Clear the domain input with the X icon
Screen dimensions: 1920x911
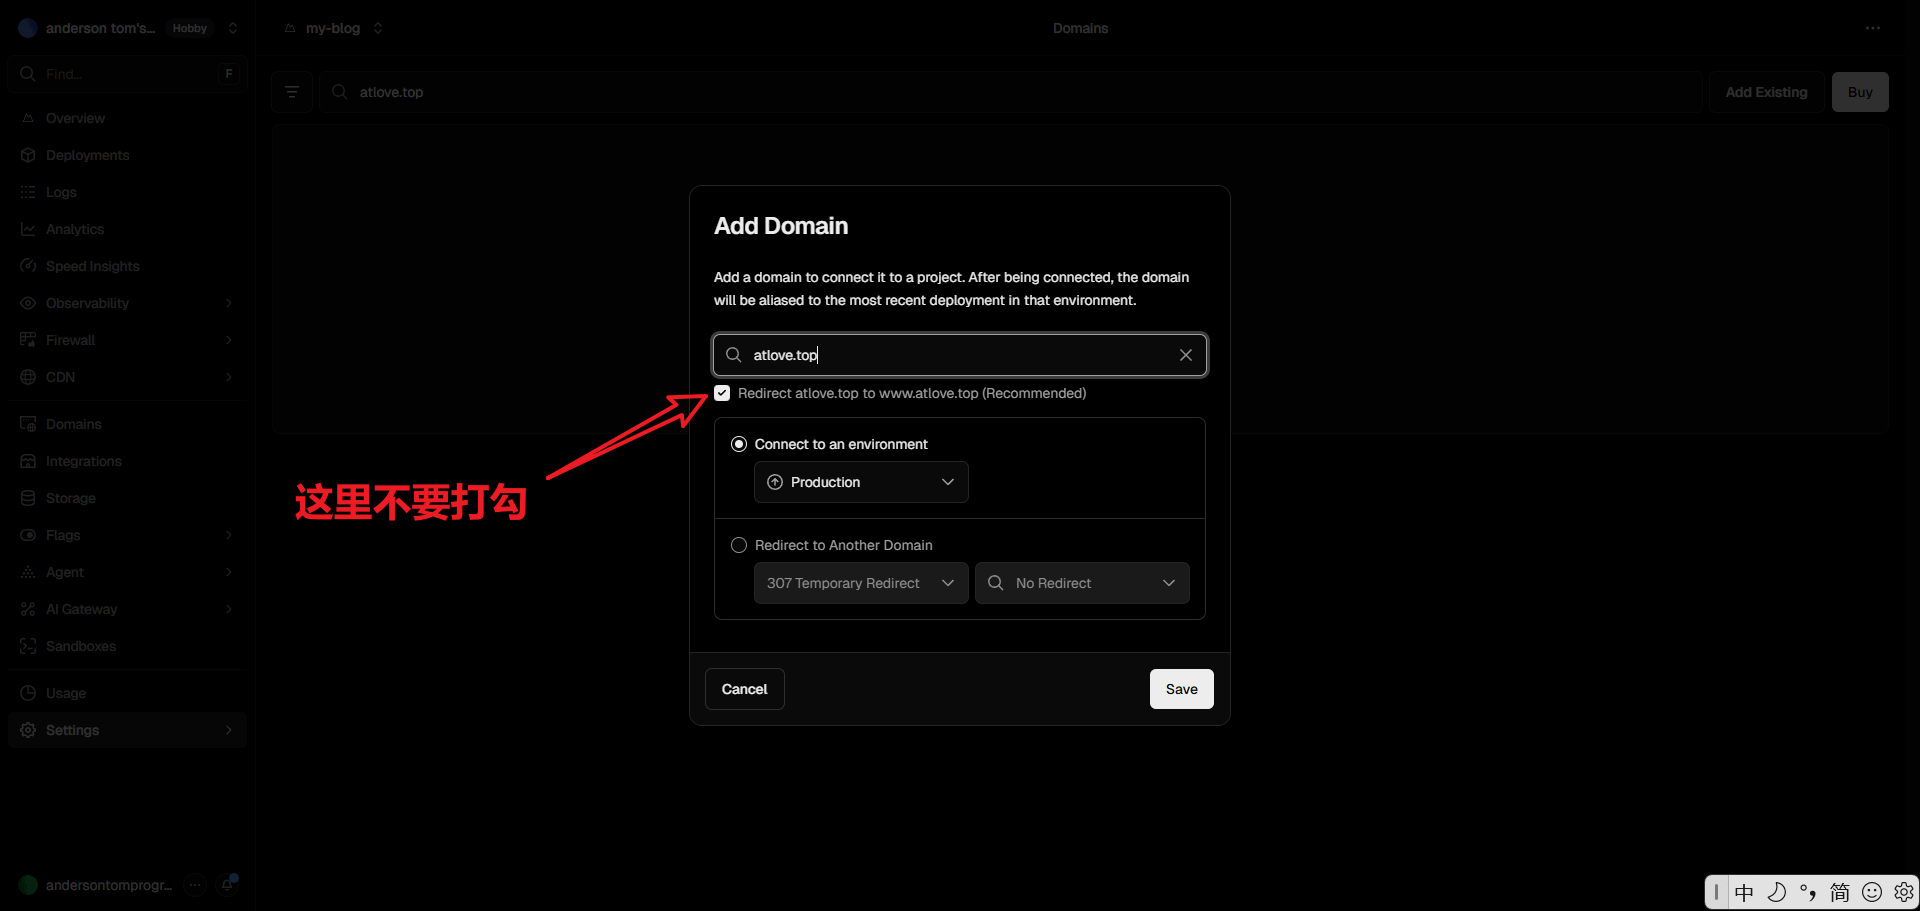pyautogui.click(x=1185, y=355)
